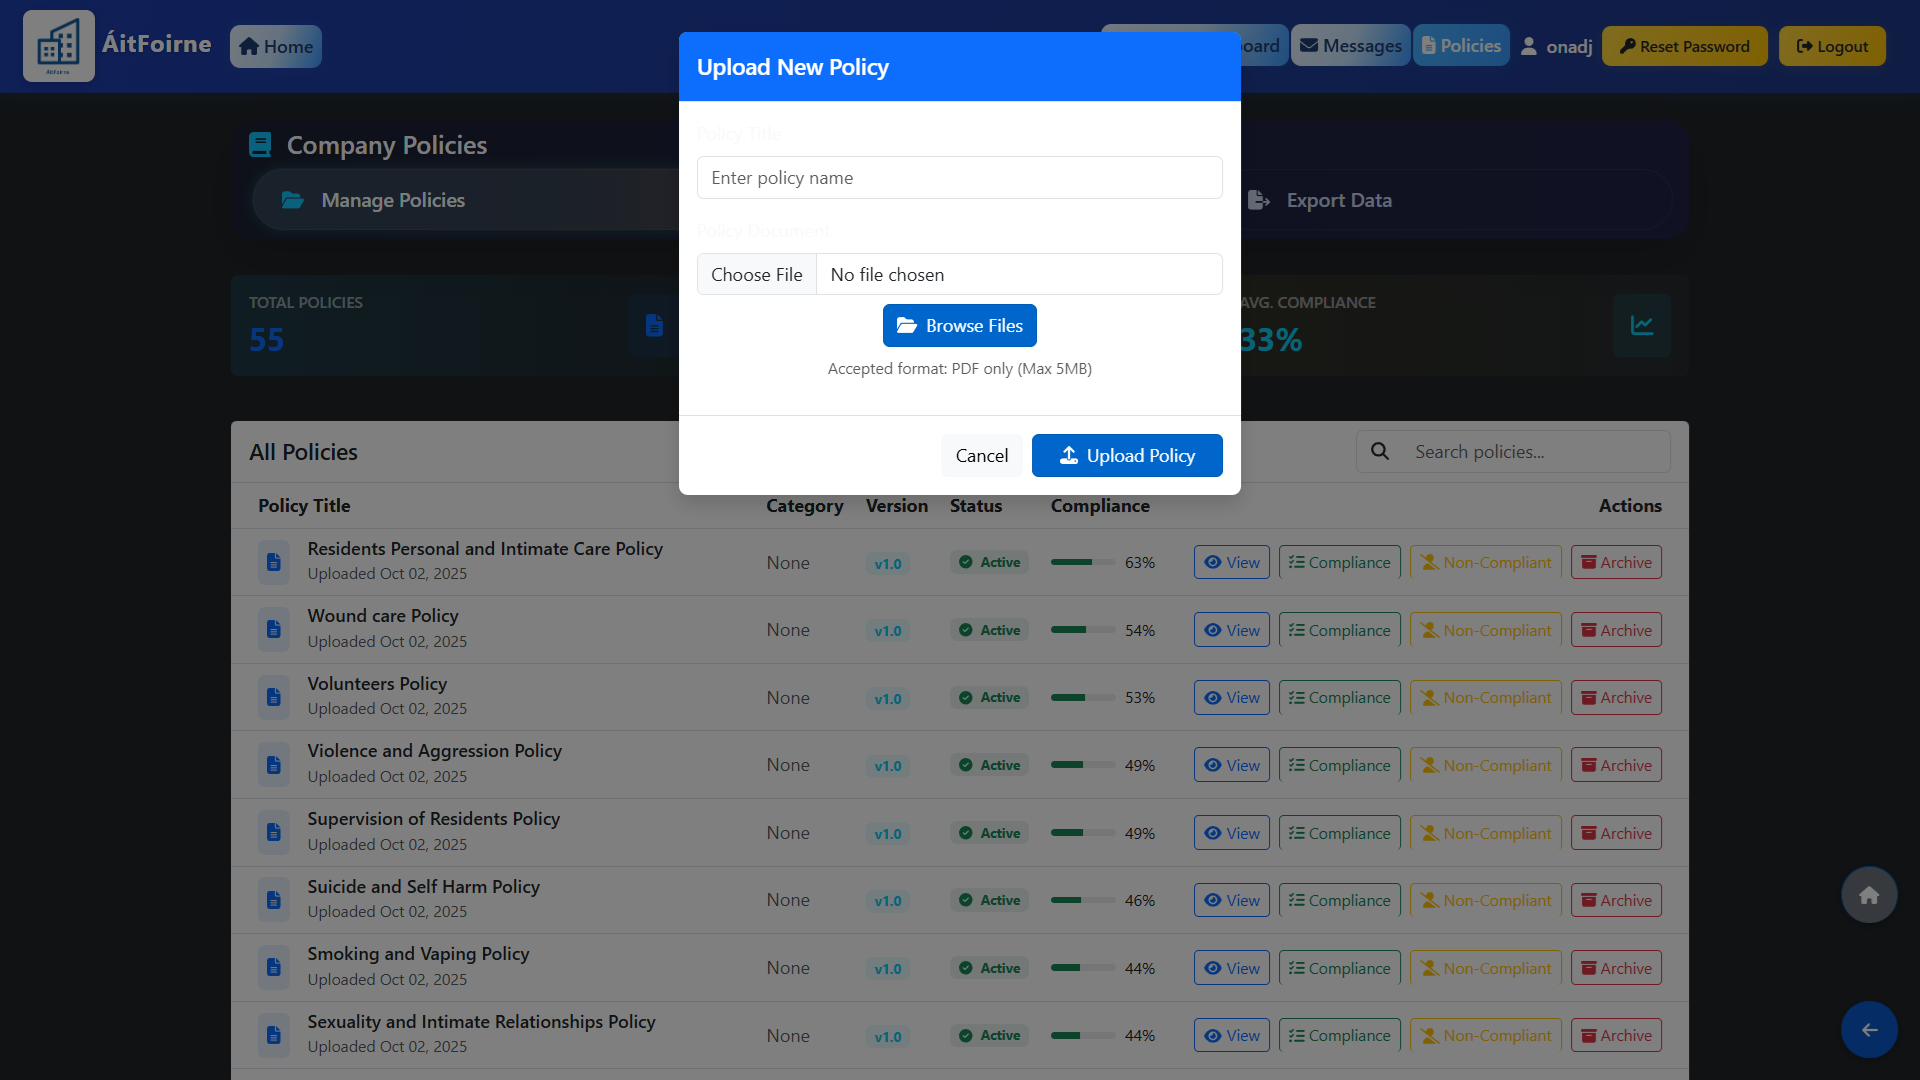
Task: Click the floating home button
Action: click(1869, 895)
